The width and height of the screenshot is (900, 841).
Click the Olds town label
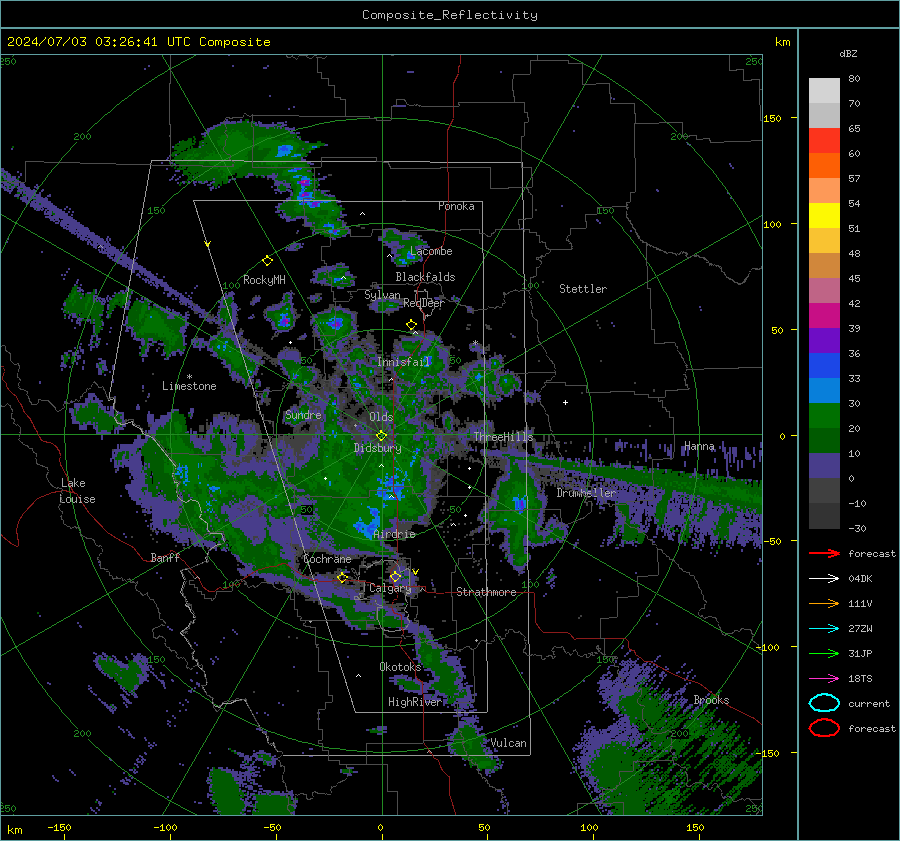tap(381, 417)
